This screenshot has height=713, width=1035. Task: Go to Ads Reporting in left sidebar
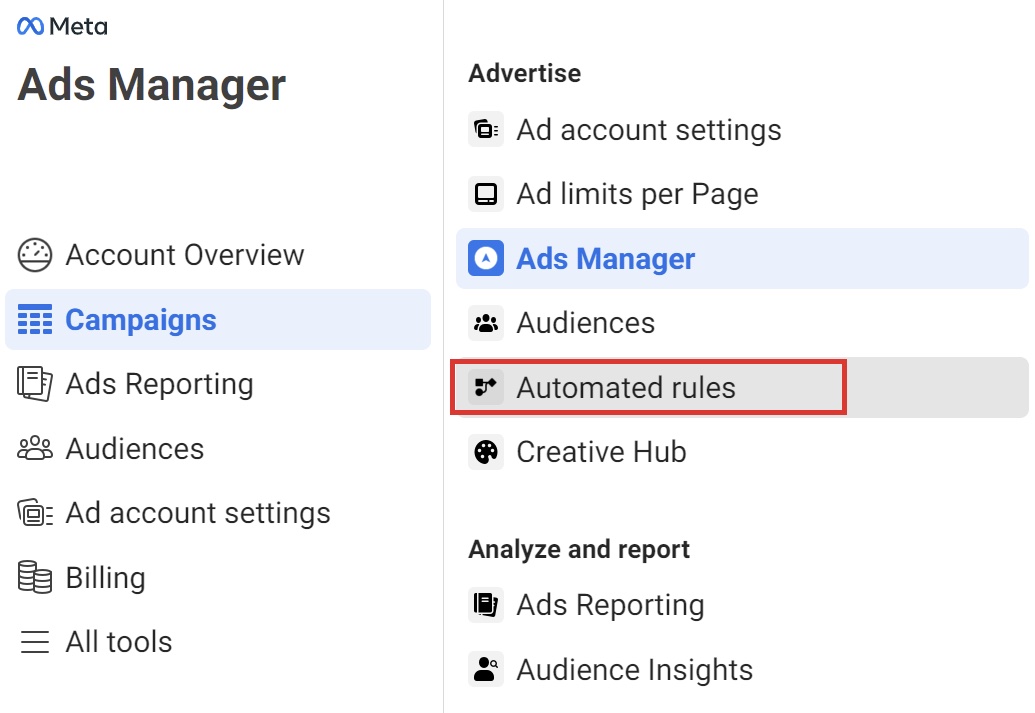[218, 384]
